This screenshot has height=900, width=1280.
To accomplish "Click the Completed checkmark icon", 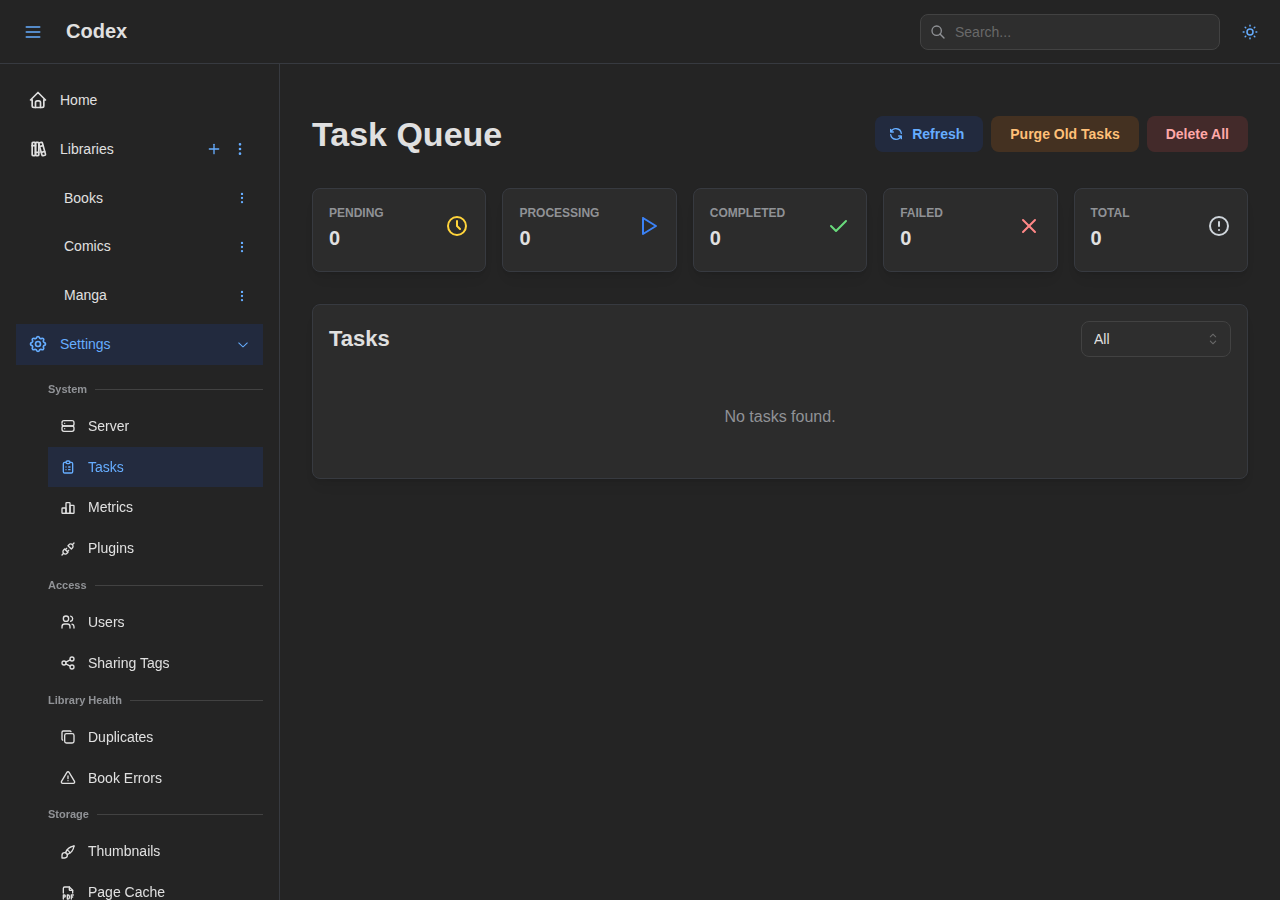I will (838, 225).
